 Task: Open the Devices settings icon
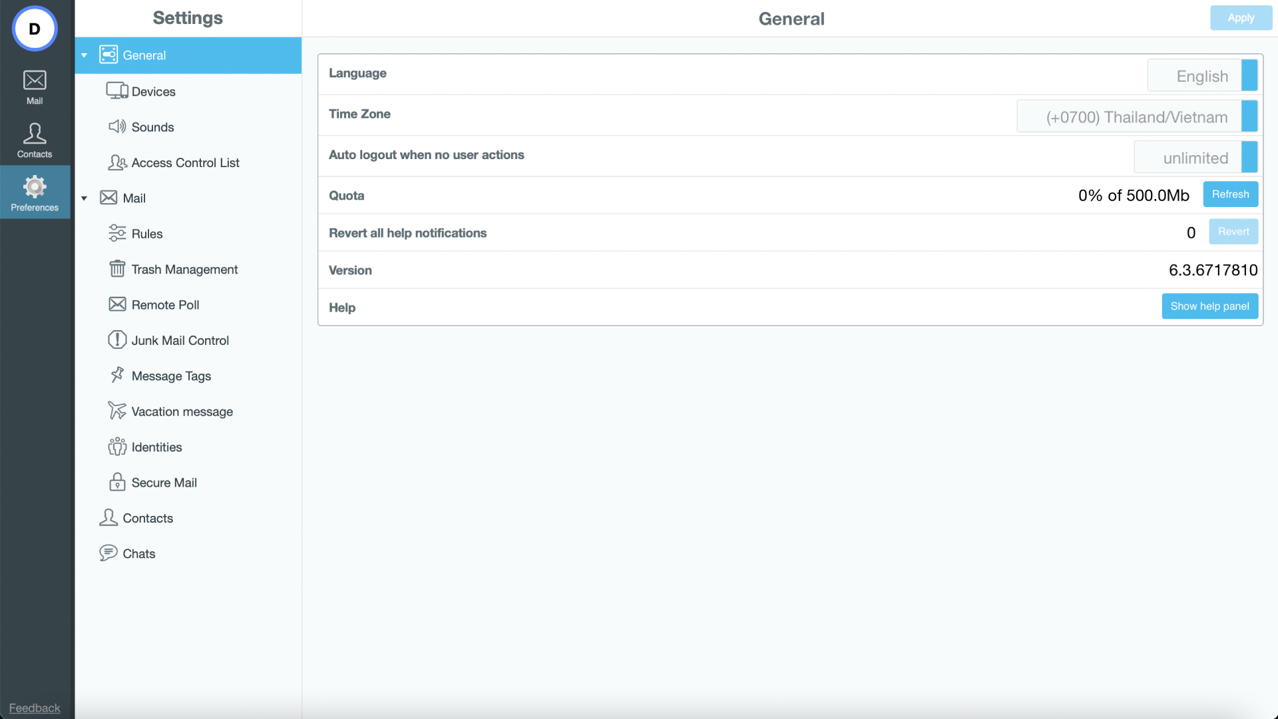click(x=117, y=91)
